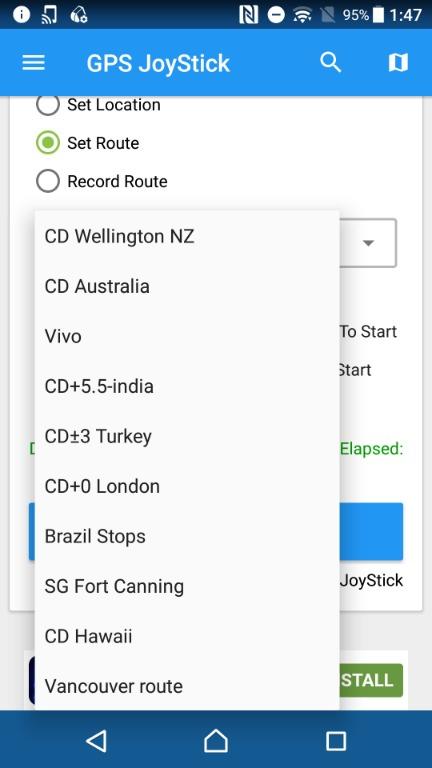Tap the info icon in status bar

pos(22,15)
